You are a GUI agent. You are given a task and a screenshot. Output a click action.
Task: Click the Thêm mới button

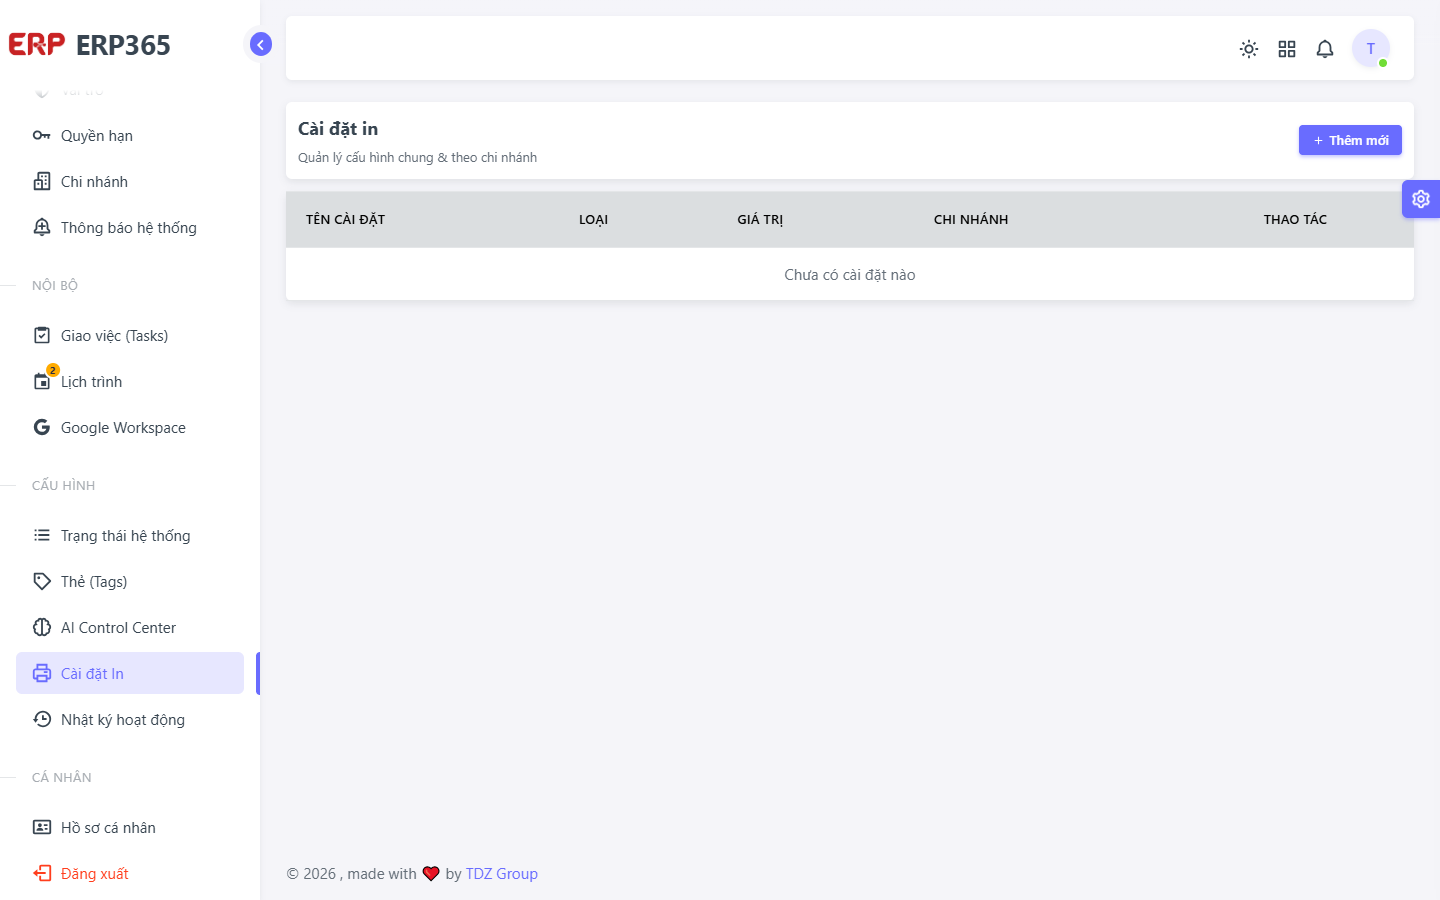(x=1350, y=140)
